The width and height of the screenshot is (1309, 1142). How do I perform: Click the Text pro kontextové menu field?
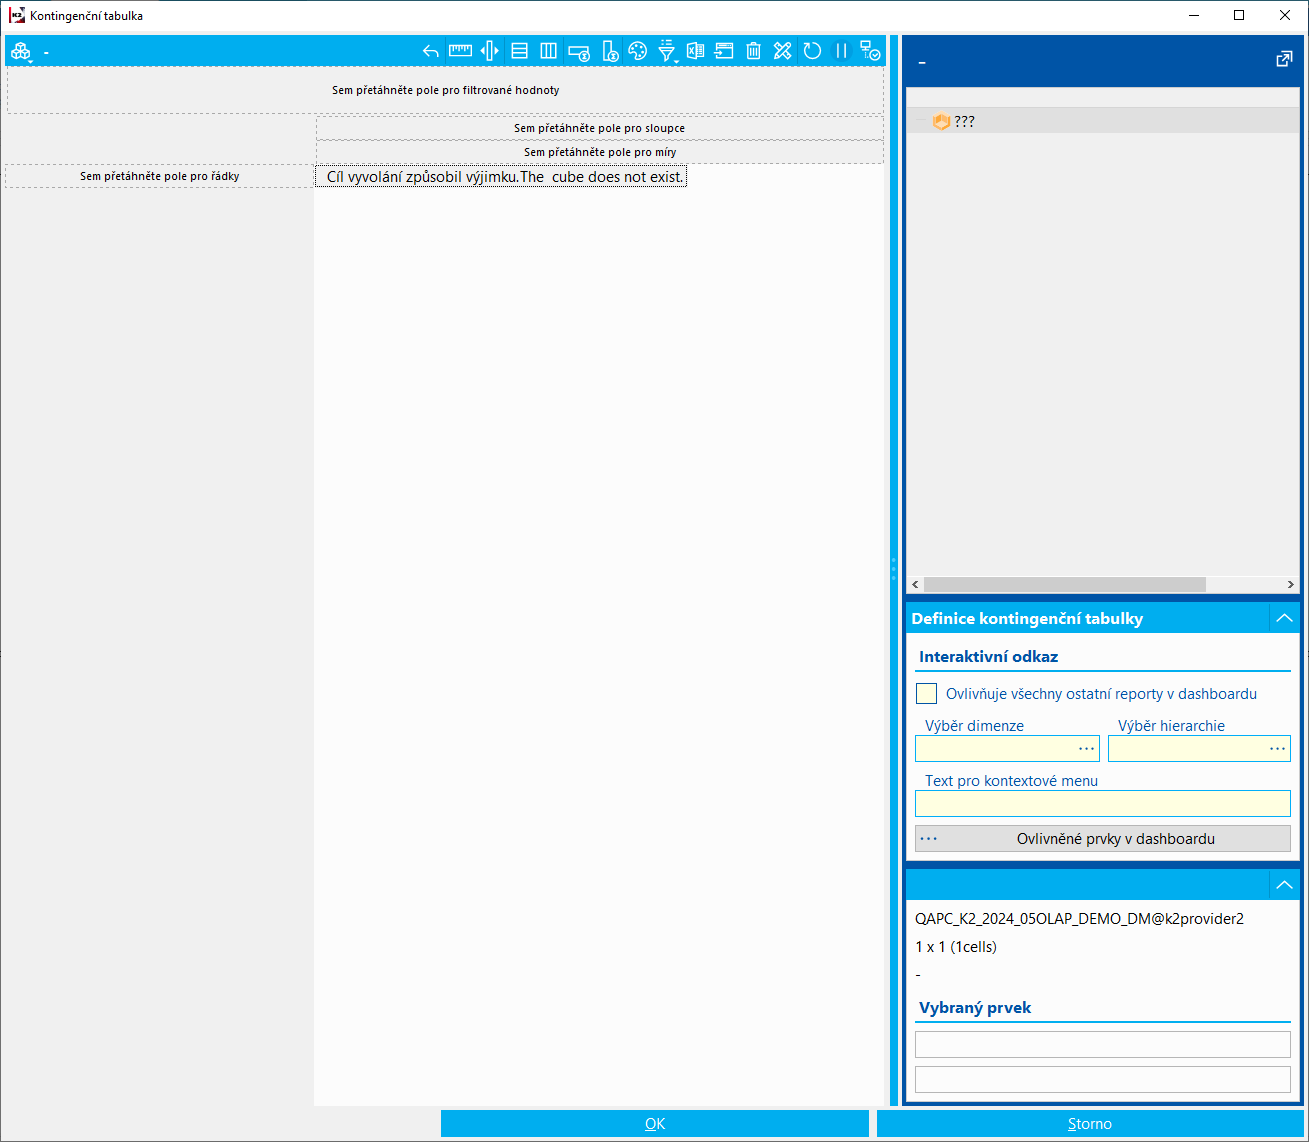point(1103,803)
